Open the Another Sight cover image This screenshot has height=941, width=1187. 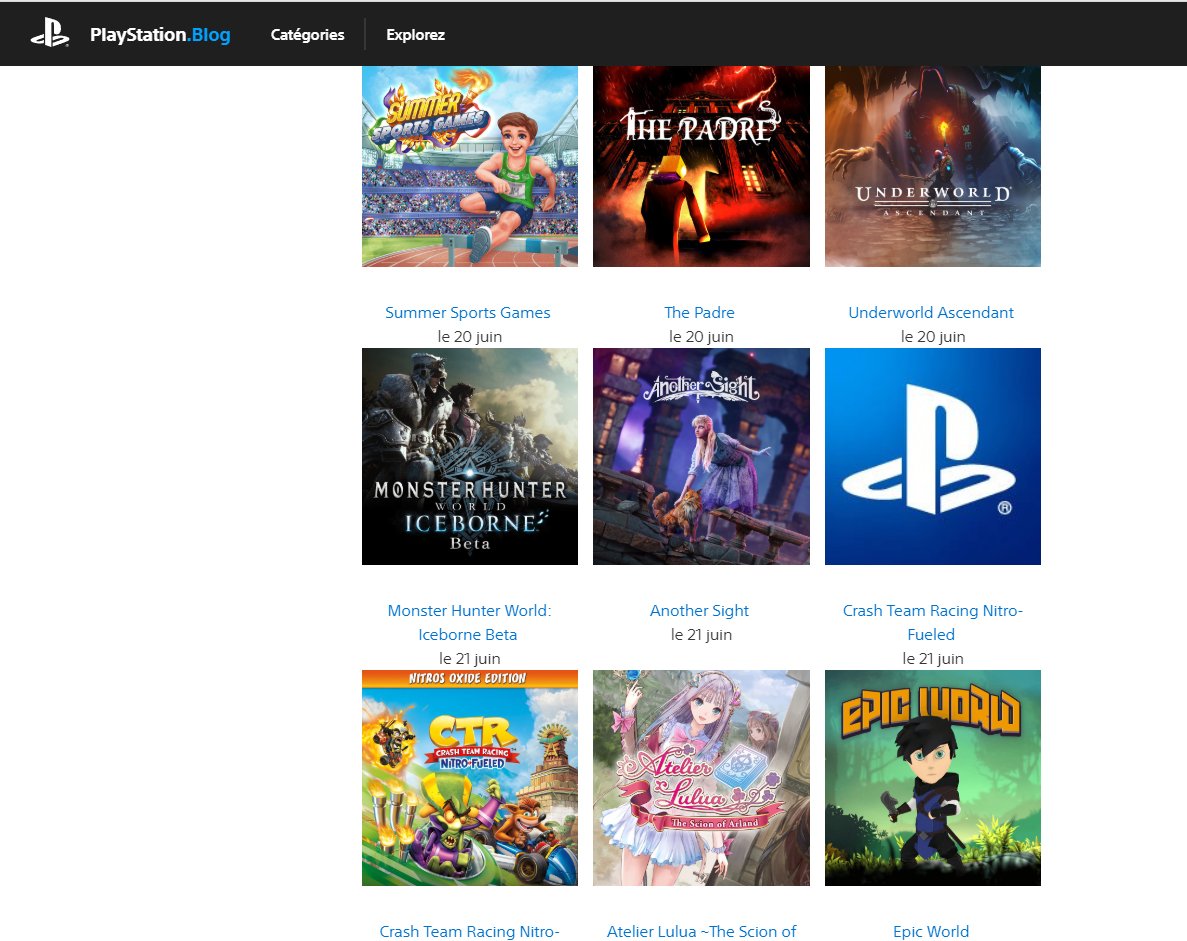coord(701,456)
